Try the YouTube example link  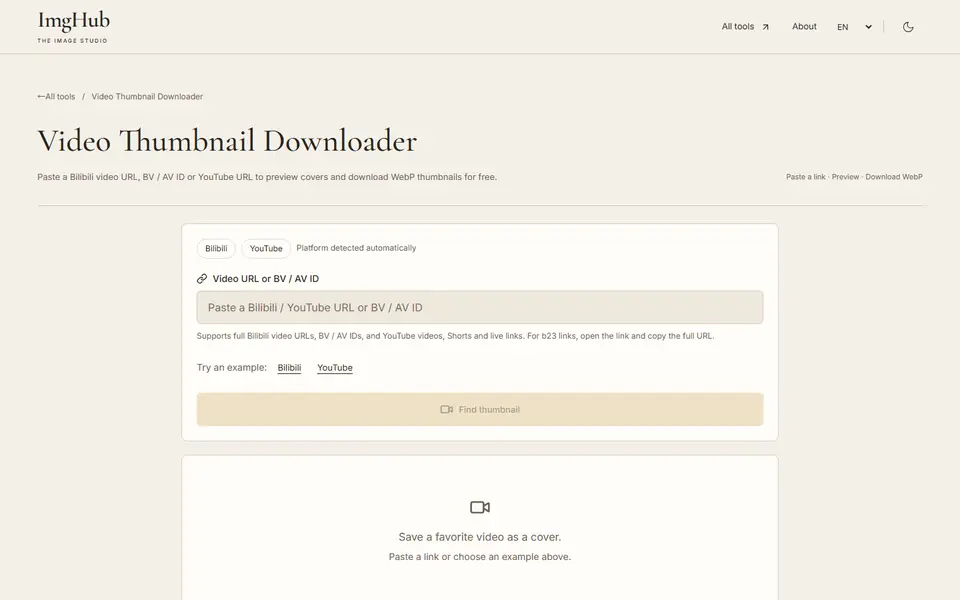[x=335, y=368]
